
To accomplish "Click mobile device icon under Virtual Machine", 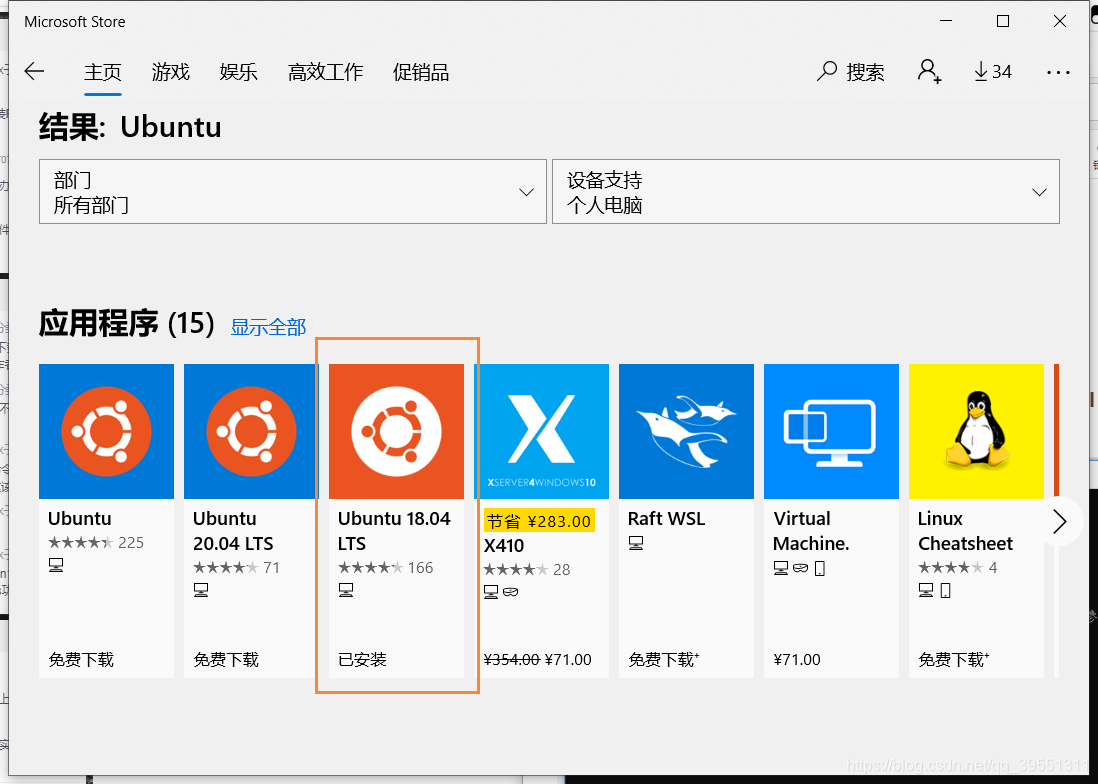I will click(820, 568).
